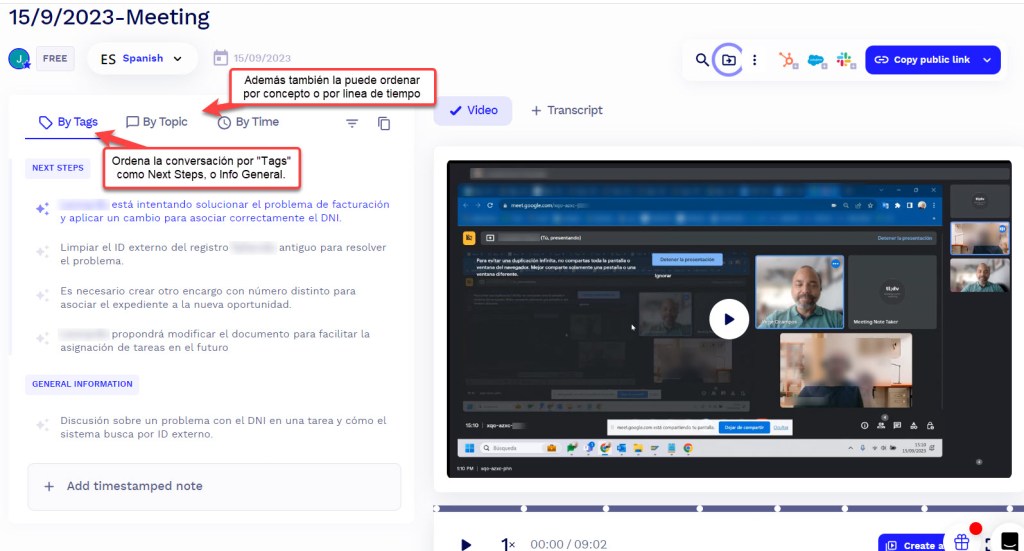Viewport: 1024px width, 551px height.
Task: Select the By Tags tab
Action: tap(68, 122)
